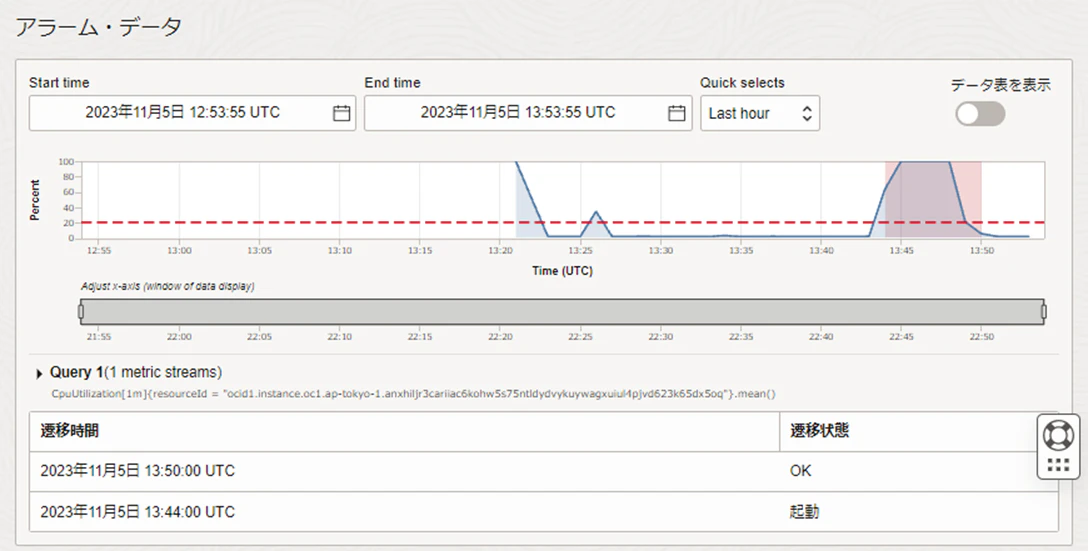Click the CpuUtilization query text
The height and width of the screenshot is (551, 1088).
coord(414,393)
